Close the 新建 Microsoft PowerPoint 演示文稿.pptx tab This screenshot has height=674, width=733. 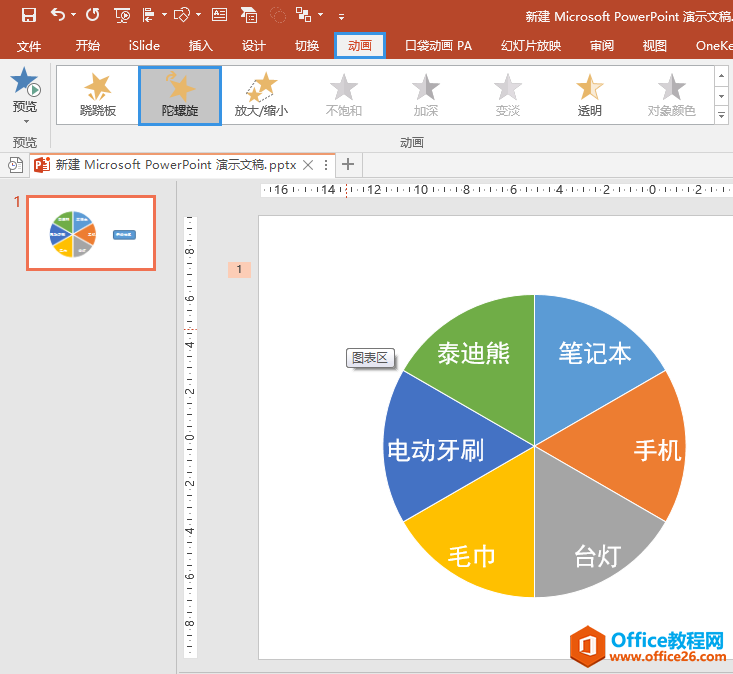[308, 165]
